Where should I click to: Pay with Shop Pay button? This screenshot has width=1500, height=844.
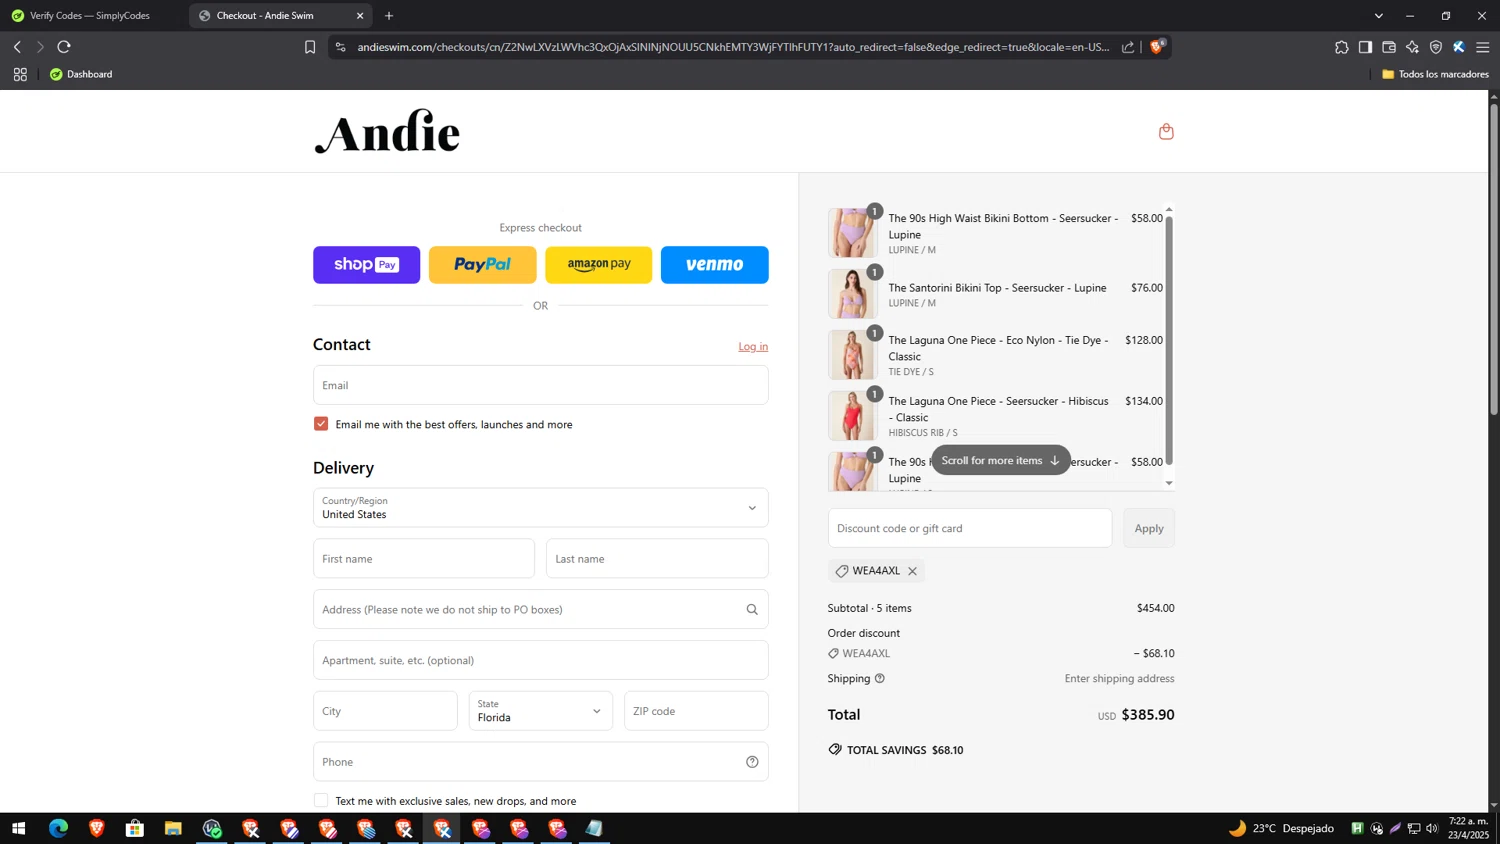(x=366, y=265)
